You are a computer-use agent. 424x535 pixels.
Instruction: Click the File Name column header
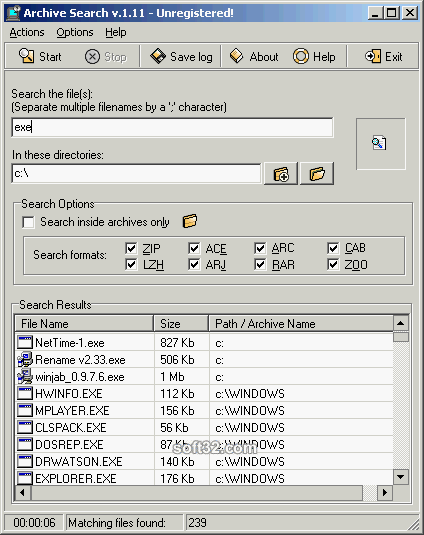pos(84,323)
